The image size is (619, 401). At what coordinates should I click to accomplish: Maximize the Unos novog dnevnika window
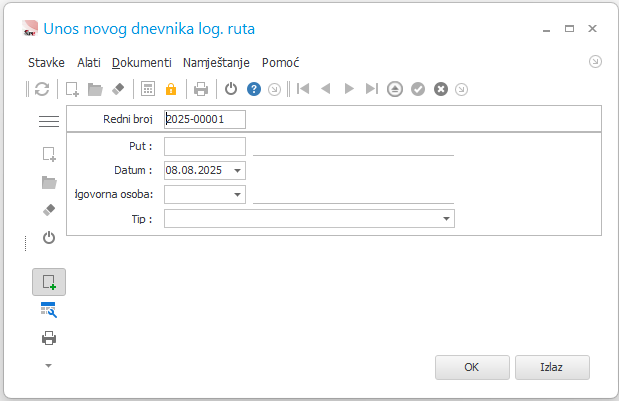(569, 29)
